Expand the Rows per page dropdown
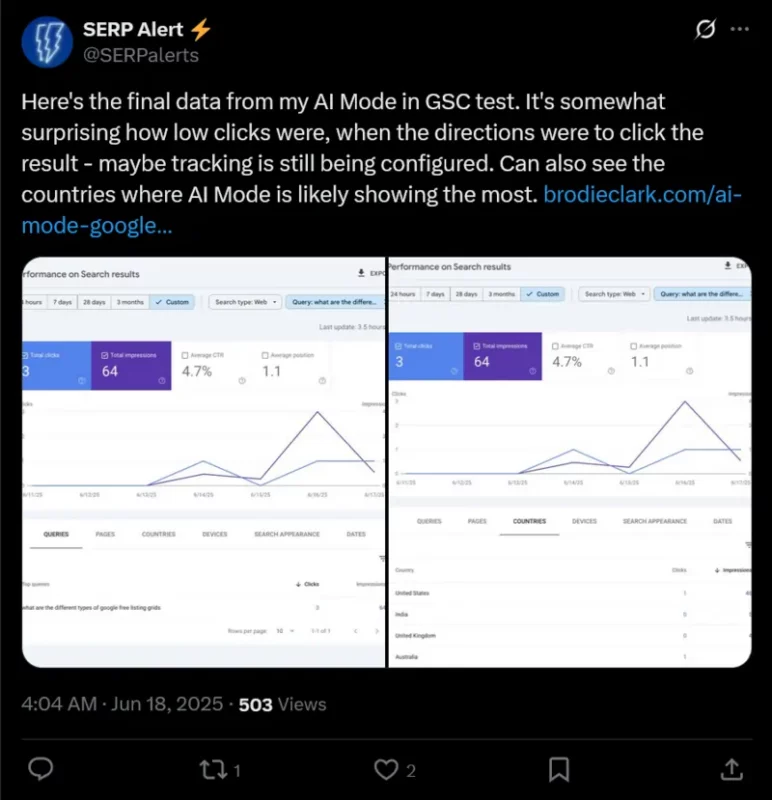Image resolution: width=772 pixels, height=800 pixels. [286, 631]
